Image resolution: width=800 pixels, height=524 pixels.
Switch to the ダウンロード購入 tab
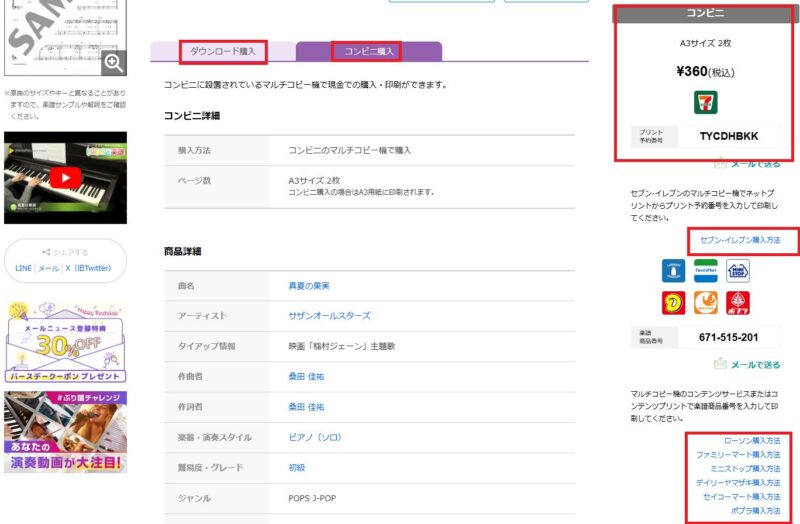click(x=223, y=51)
